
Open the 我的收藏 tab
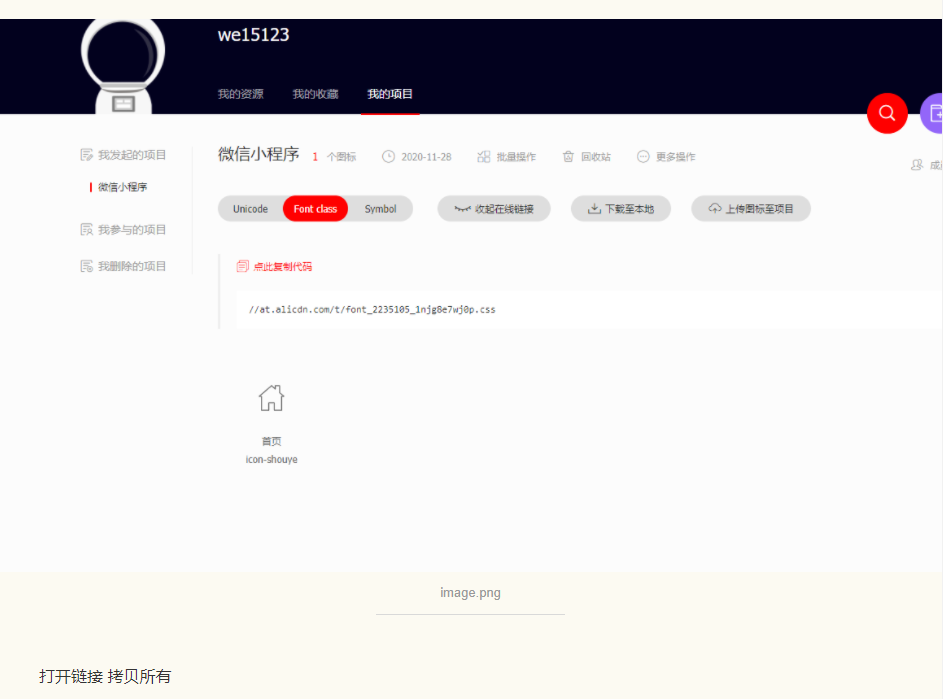pyautogui.click(x=315, y=94)
